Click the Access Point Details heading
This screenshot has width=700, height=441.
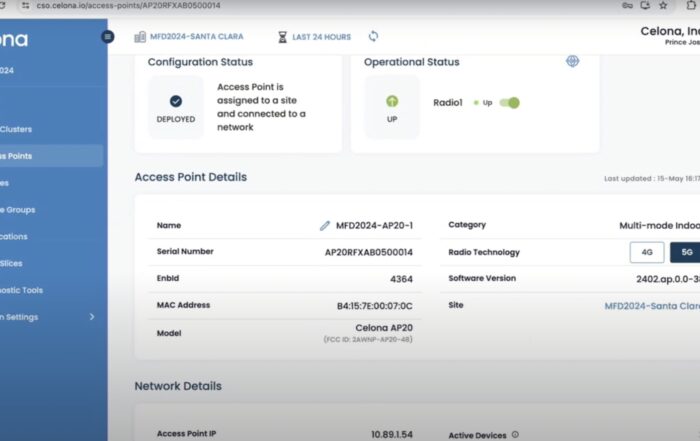[x=191, y=177]
